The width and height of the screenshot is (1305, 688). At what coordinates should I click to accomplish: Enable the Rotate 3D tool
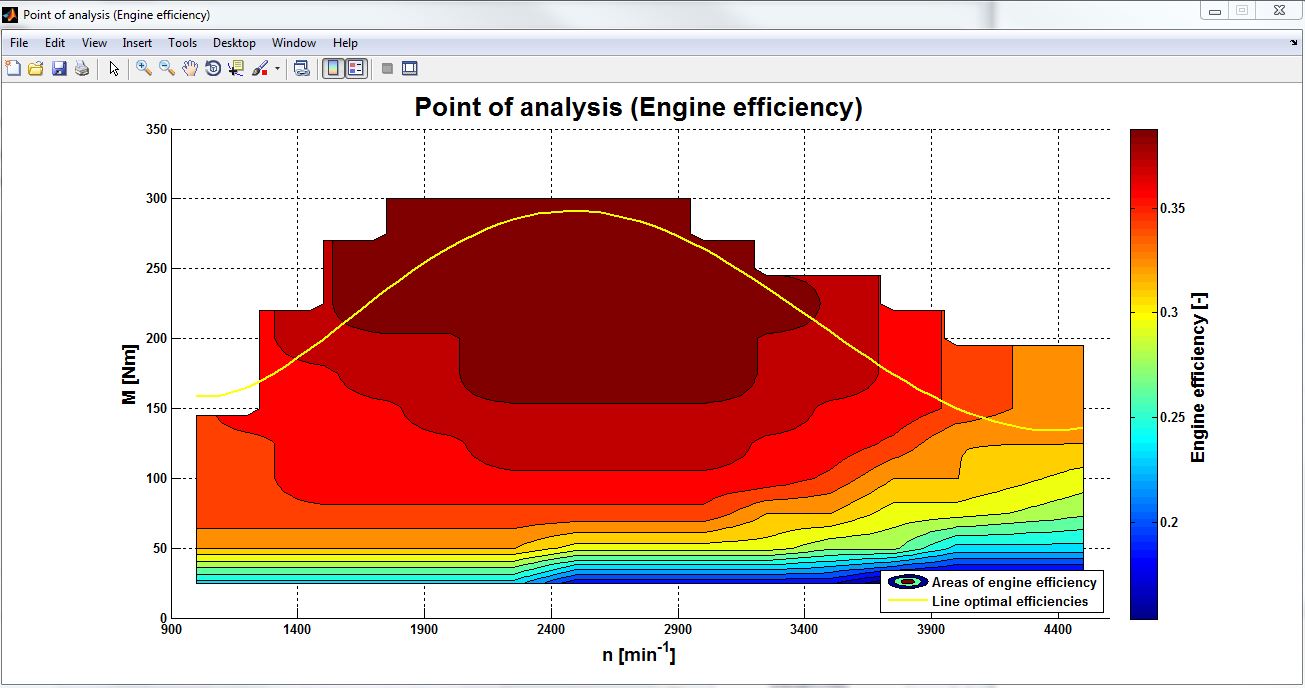pyautogui.click(x=213, y=68)
